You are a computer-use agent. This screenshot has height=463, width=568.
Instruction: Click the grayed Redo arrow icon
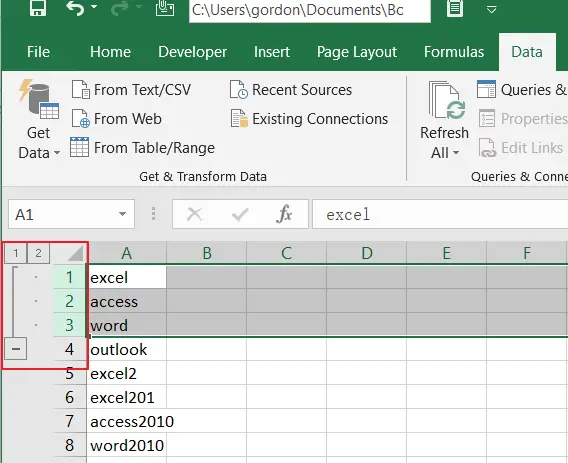(x=120, y=8)
